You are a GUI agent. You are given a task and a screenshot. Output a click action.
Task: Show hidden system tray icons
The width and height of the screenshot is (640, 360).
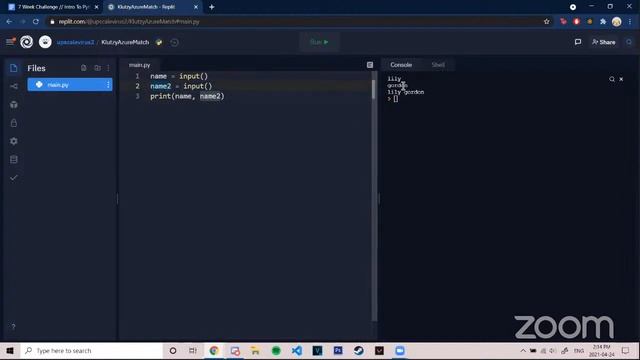(x=523, y=351)
